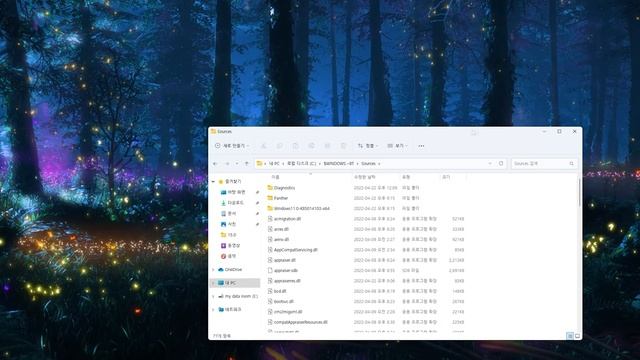Open the New (새로 만들기) menu
The width and height of the screenshot is (640, 360).
pyautogui.click(x=231, y=146)
